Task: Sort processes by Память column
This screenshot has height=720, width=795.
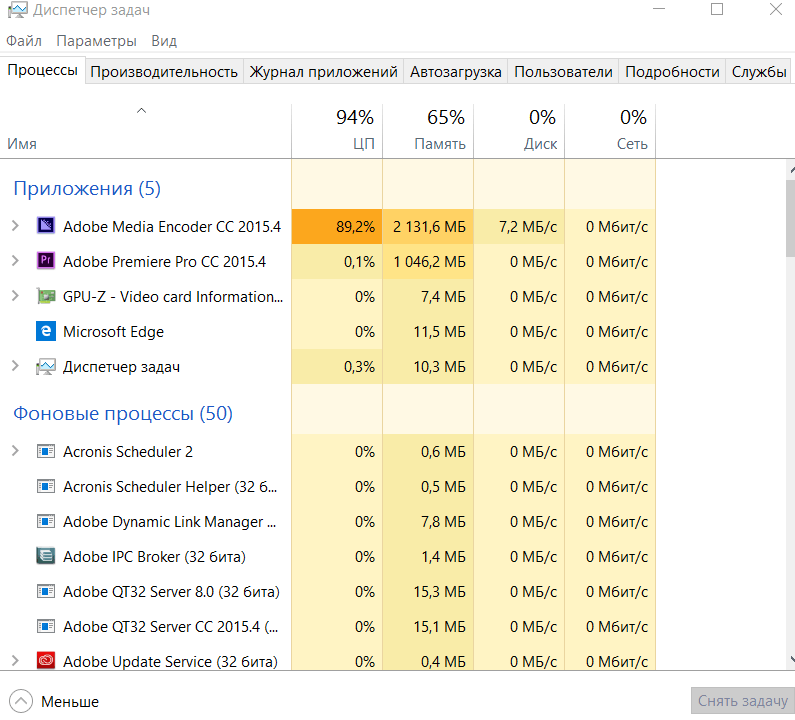Action: pos(428,131)
